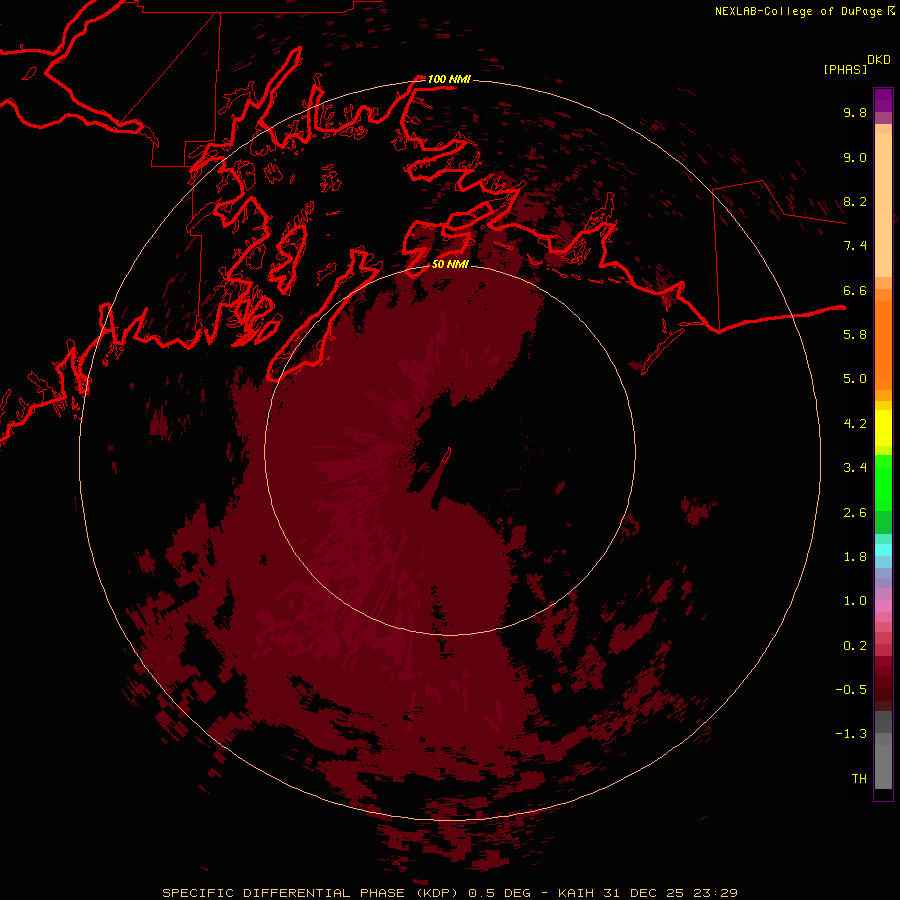The image size is (900, 900).
Task: Click the cyan segment of the color bar
Action: coord(883,549)
